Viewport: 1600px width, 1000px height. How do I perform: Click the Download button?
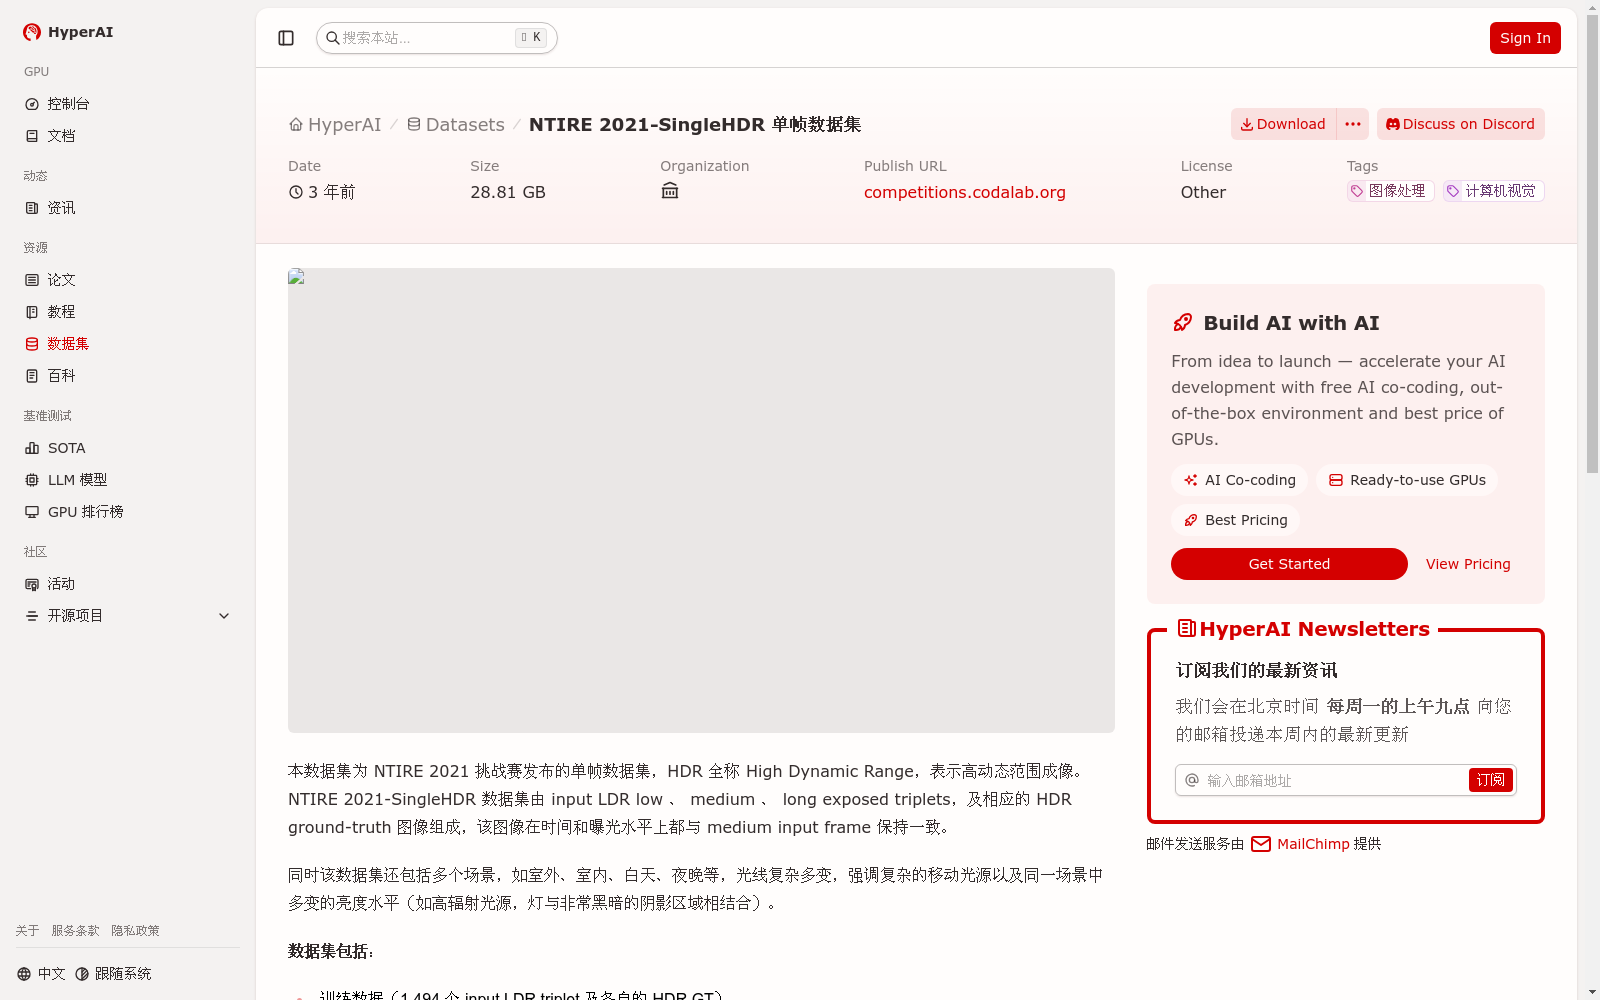pyautogui.click(x=1283, y=124)
